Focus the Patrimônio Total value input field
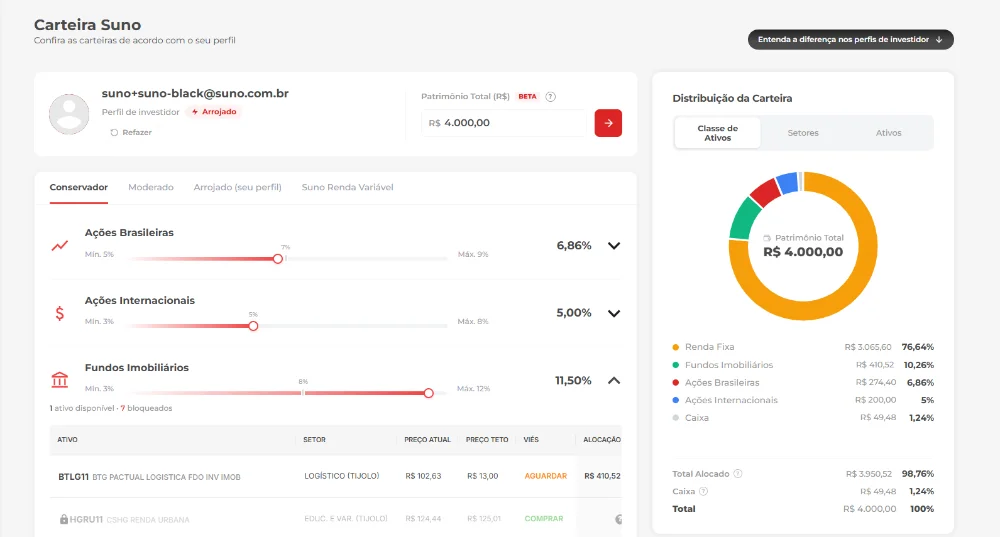The height and width of the screenshot is (537, 1000). click(503, 123)
